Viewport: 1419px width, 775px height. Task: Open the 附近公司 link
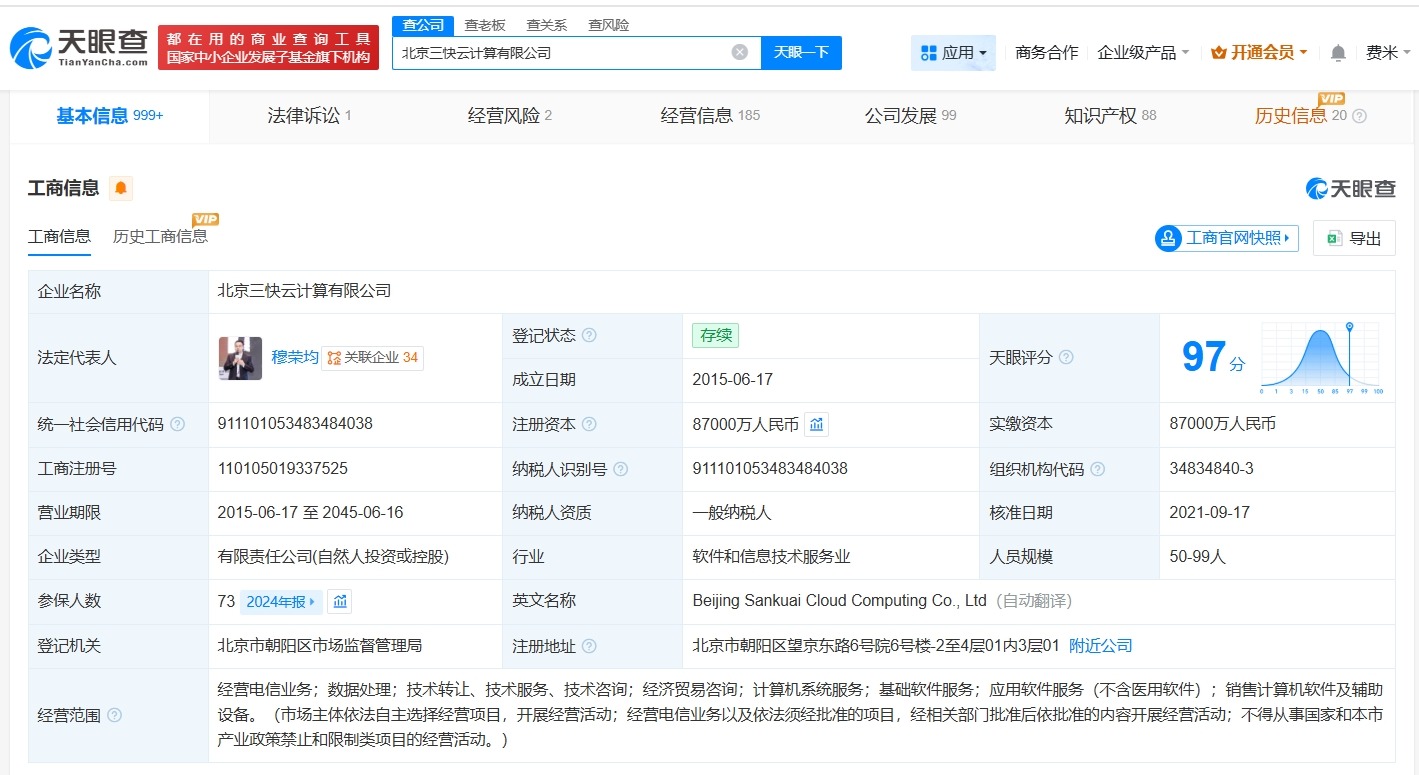(1100, 646)
